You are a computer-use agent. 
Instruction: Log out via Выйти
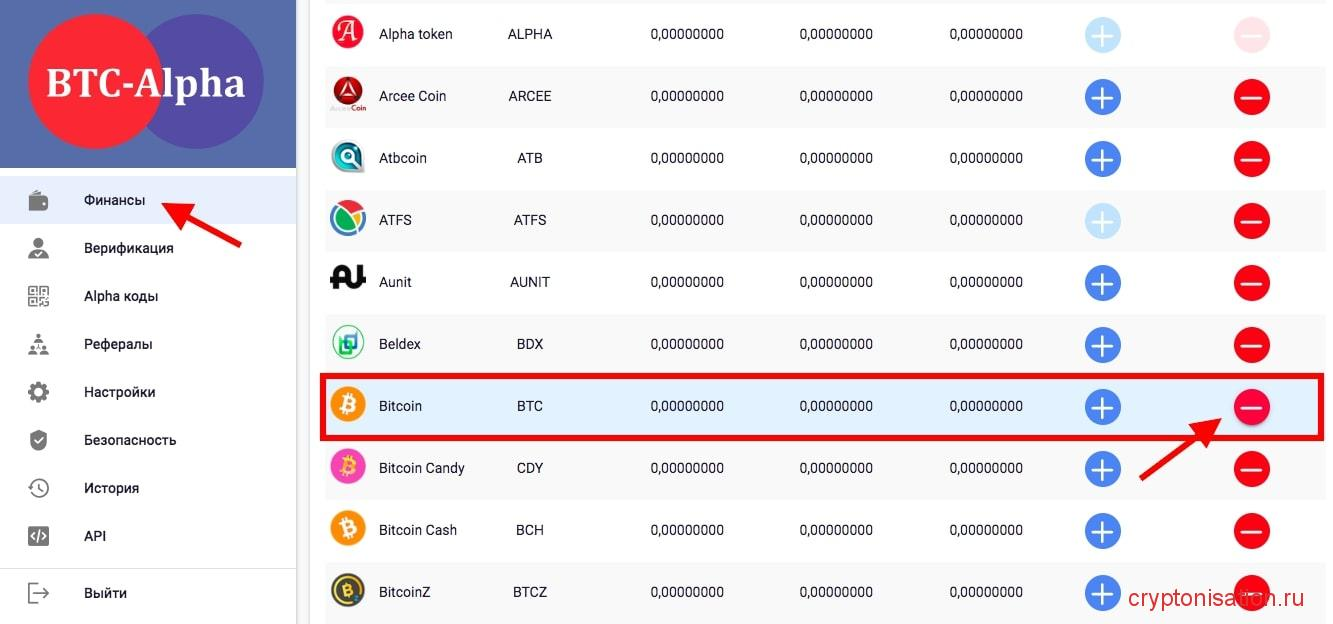[105, 593]
